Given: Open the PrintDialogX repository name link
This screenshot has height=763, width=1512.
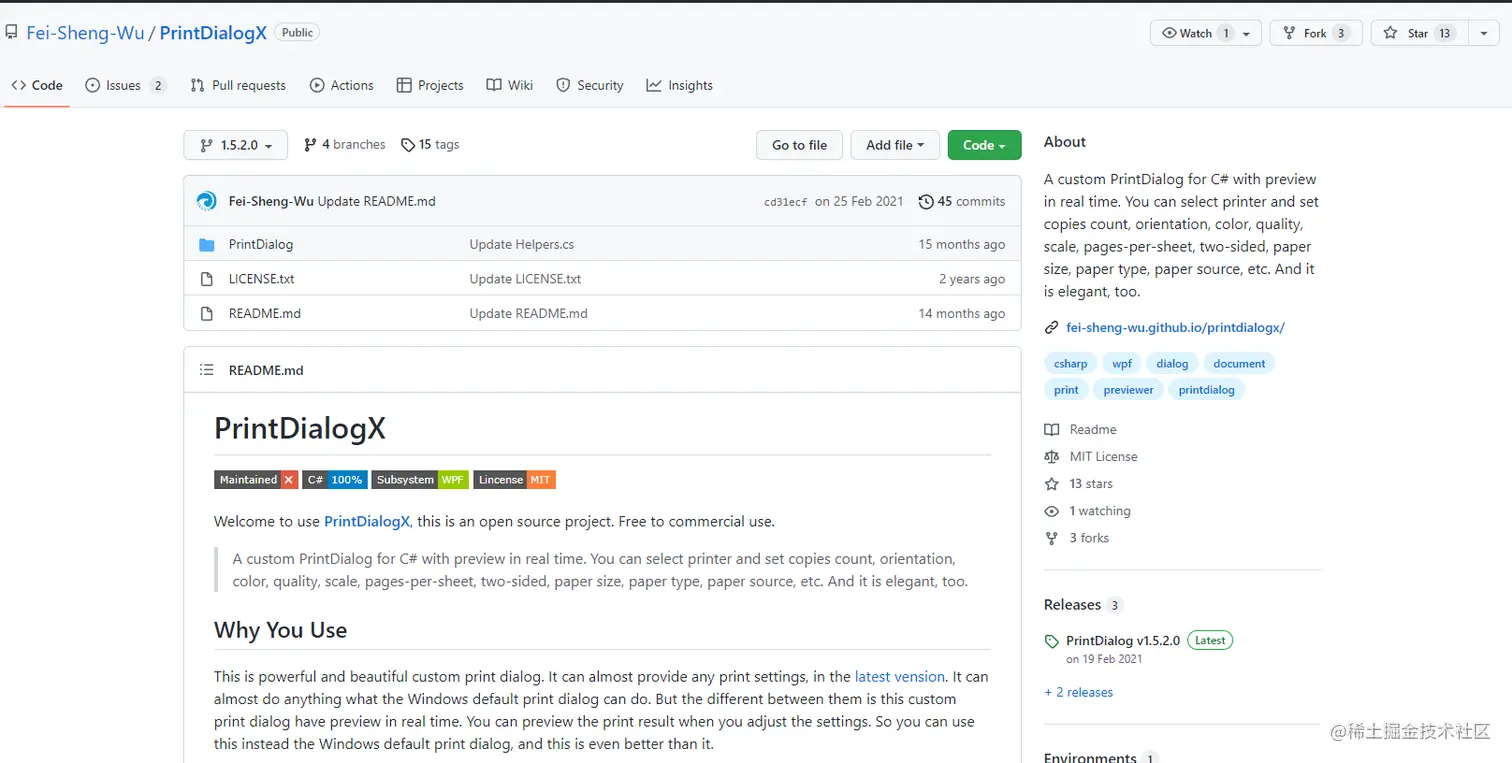Looking at the screenshot, I should [x=213, y=33].
